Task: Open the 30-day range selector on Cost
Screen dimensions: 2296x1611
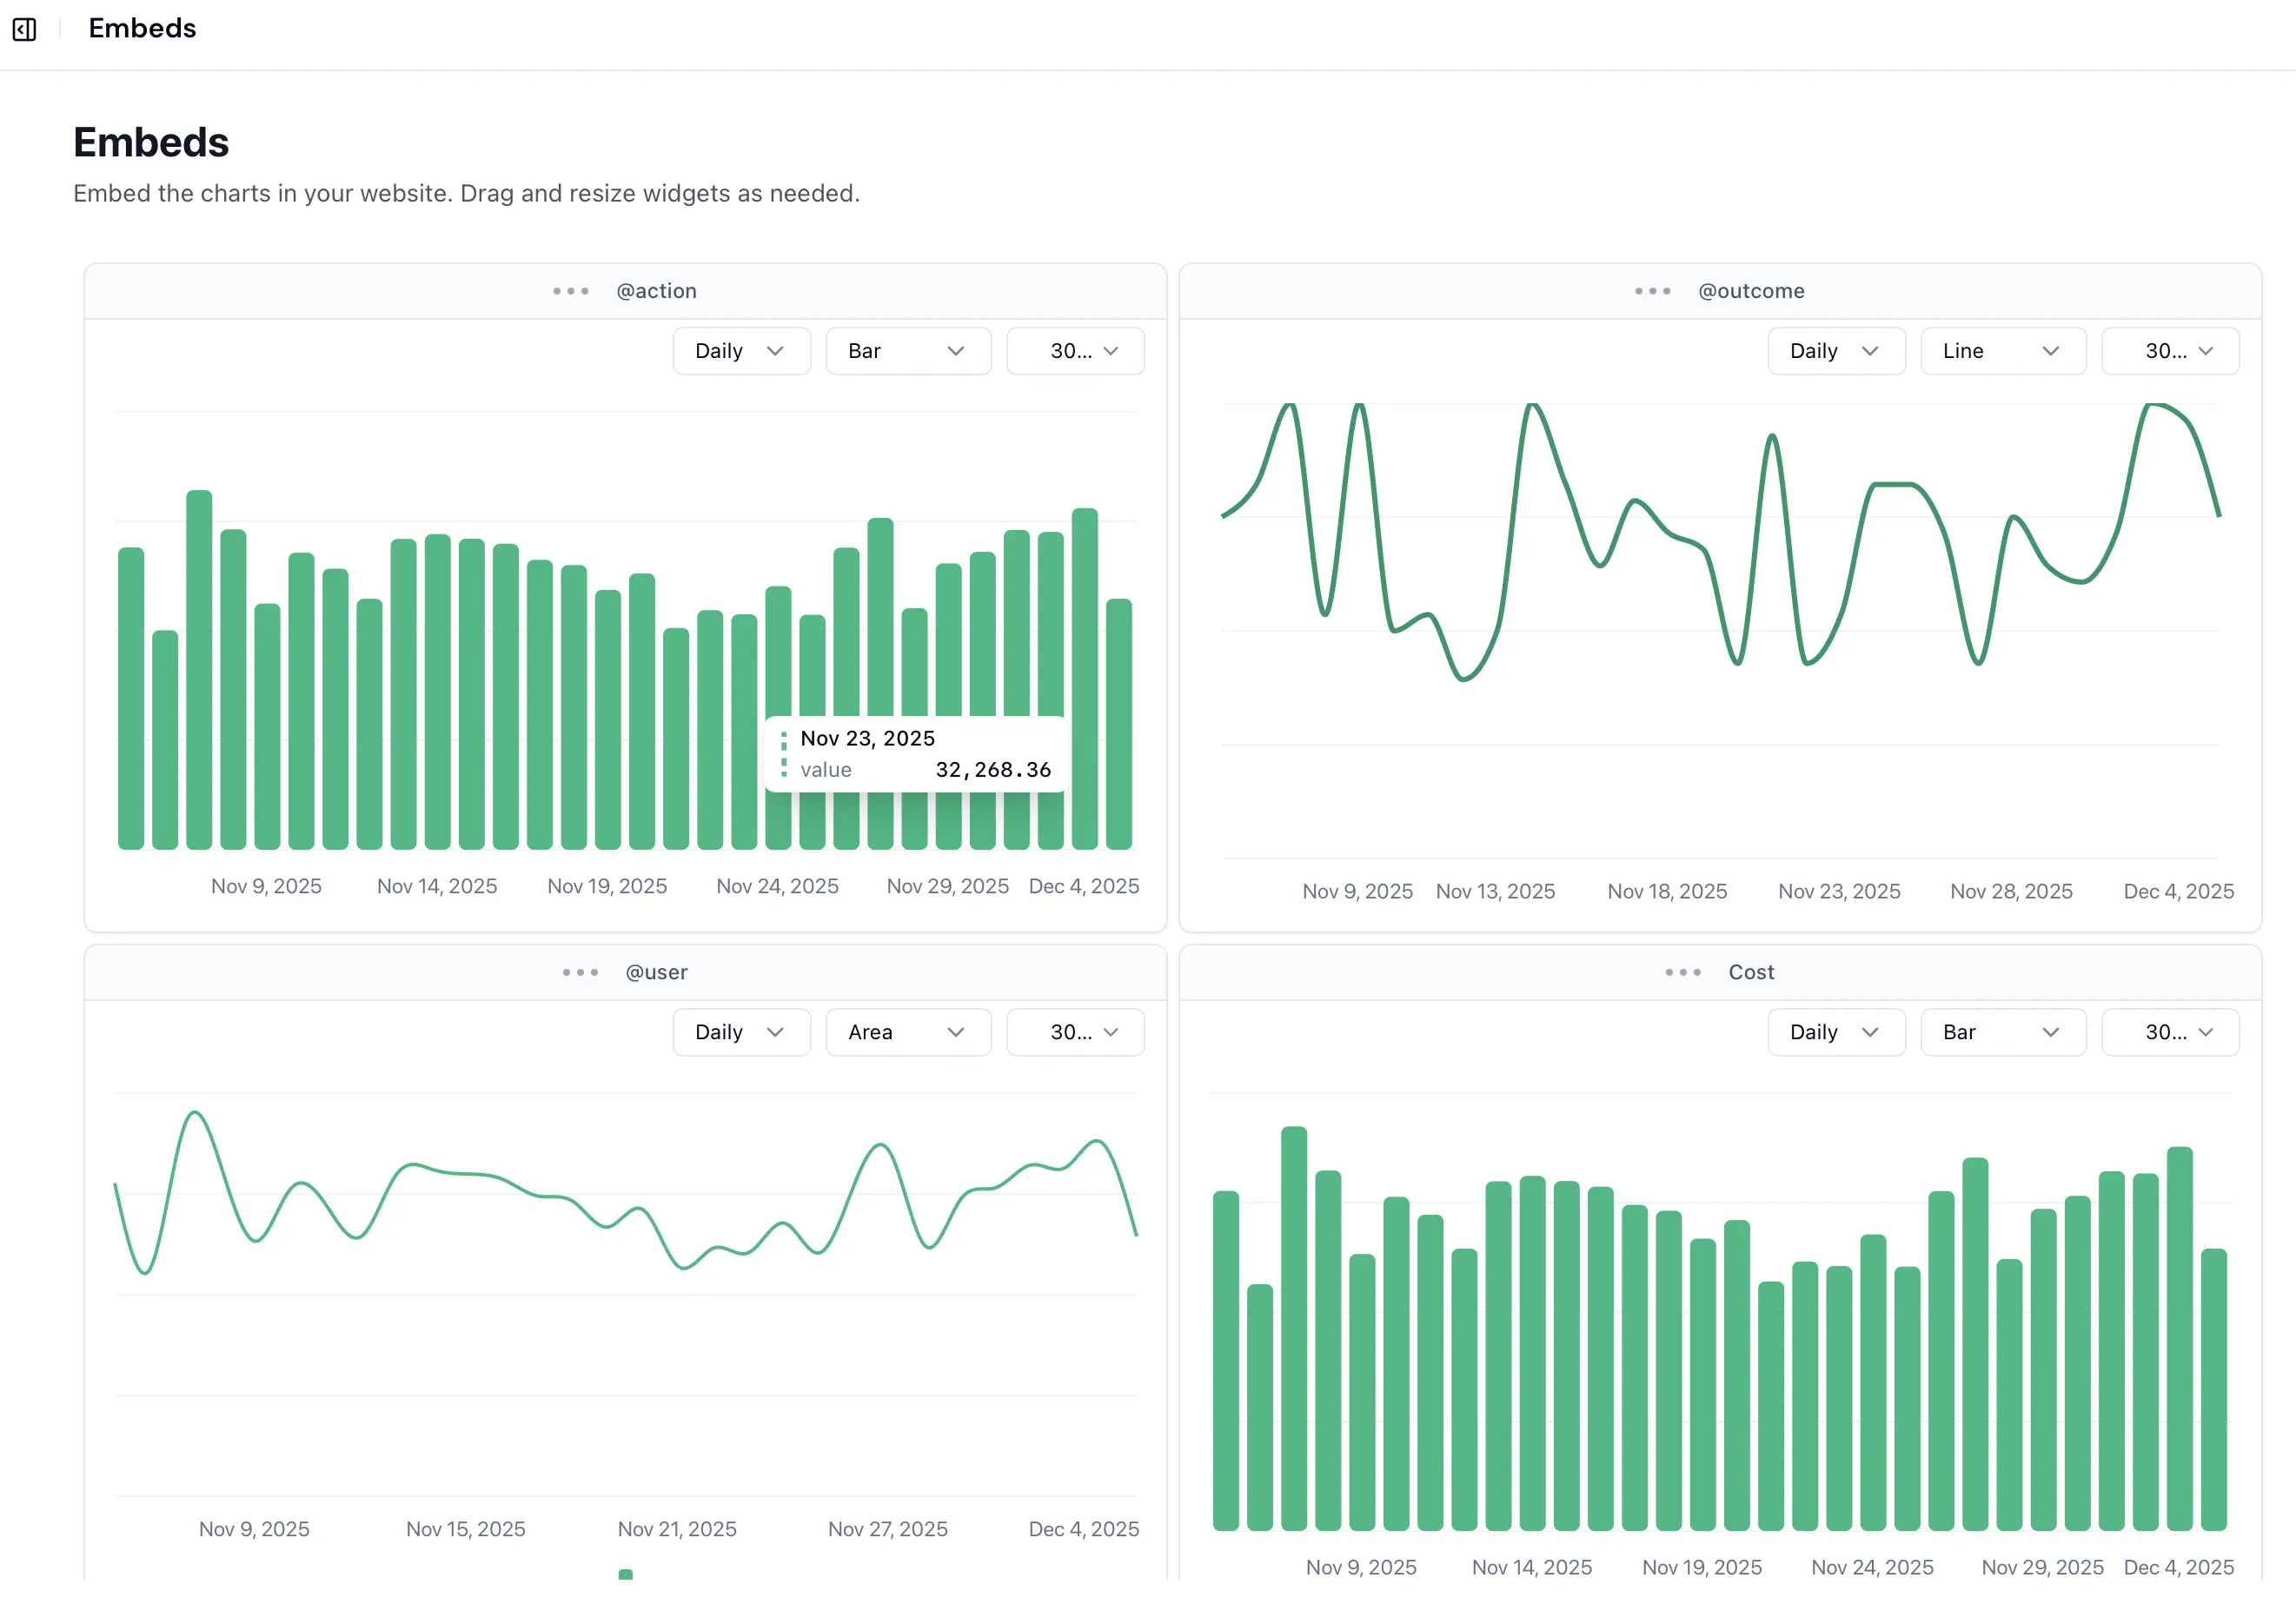Action: [2170, 1032]
